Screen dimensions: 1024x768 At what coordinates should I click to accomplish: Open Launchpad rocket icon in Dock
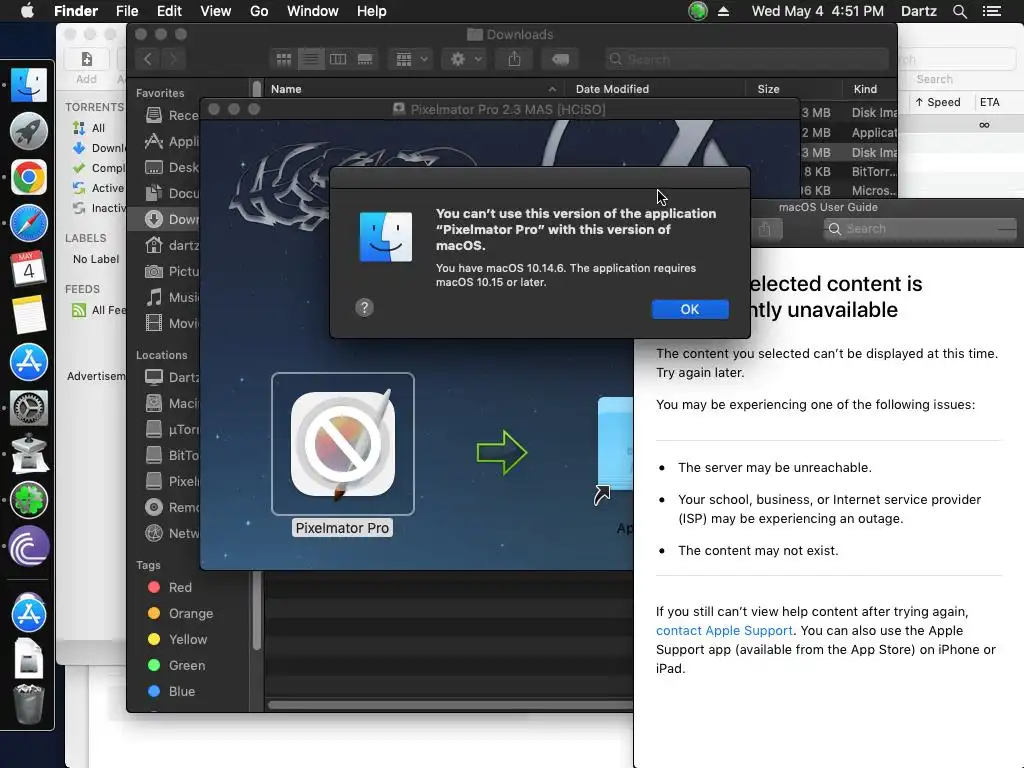[29, 131]
